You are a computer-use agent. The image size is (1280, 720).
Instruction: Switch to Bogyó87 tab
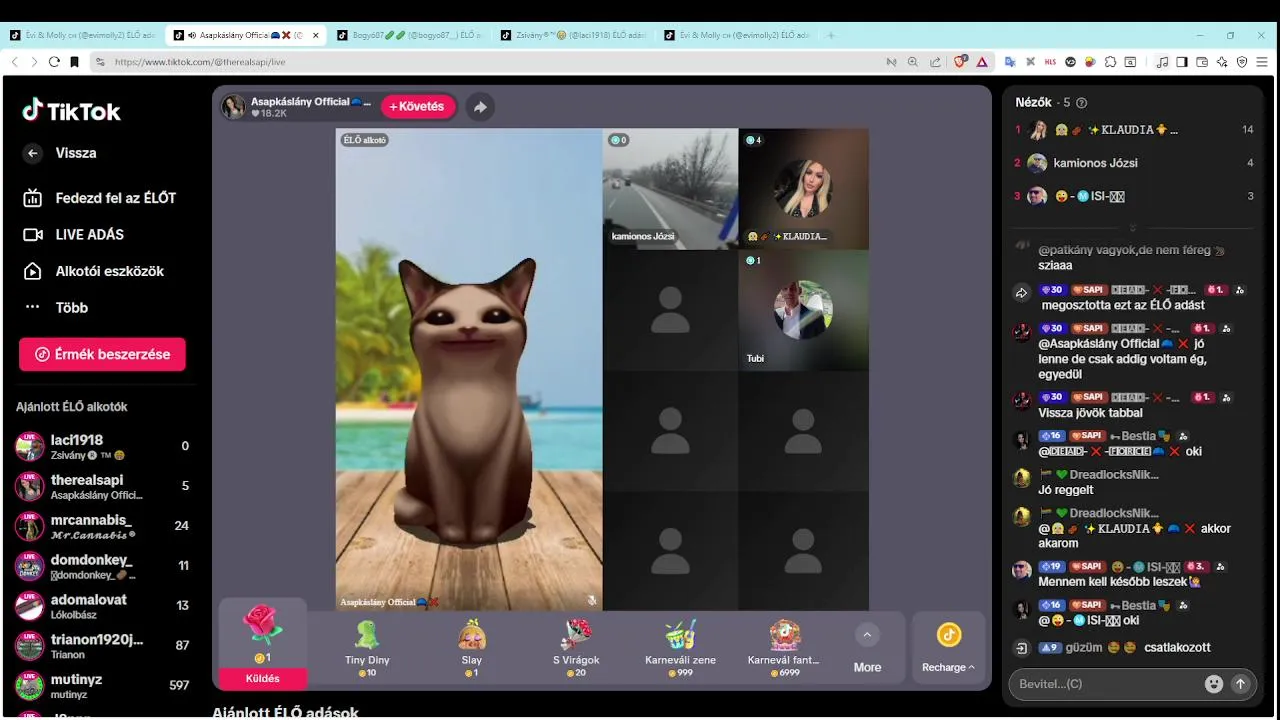(408, 35)
